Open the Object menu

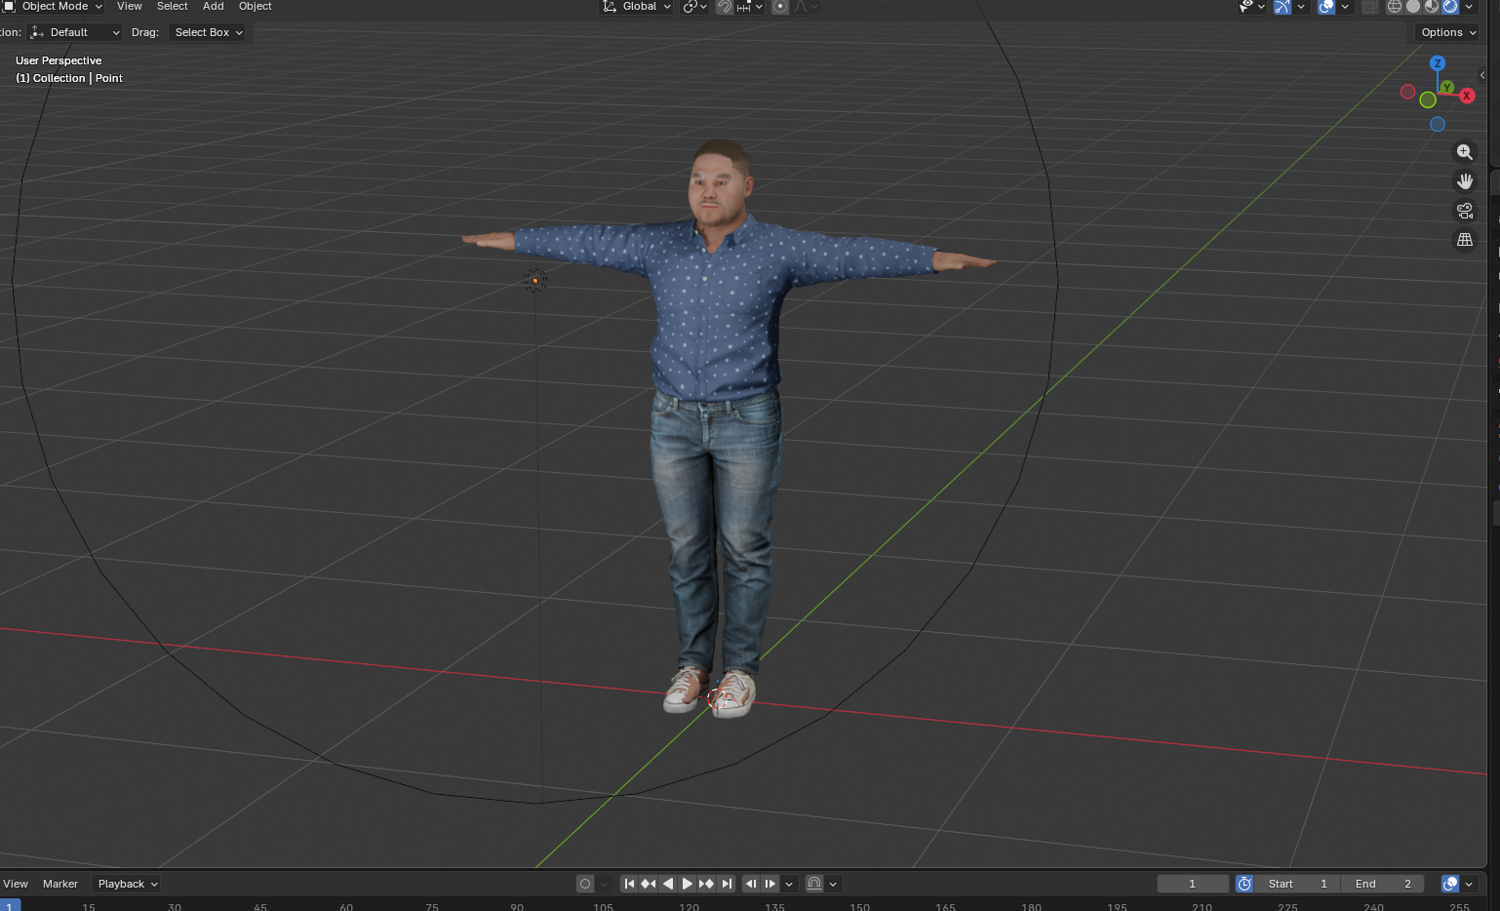pos(255,7)
